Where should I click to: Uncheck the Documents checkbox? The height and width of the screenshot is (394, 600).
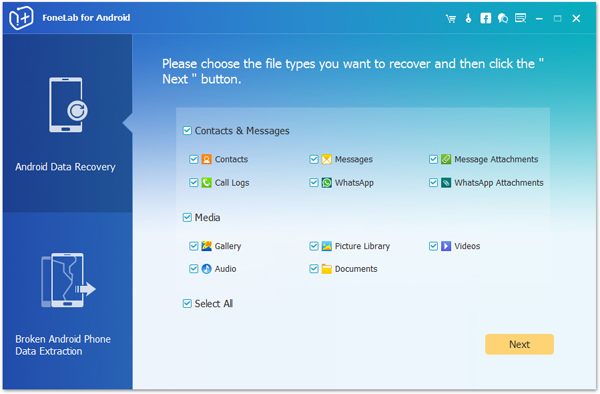click(x=314, y=269)
